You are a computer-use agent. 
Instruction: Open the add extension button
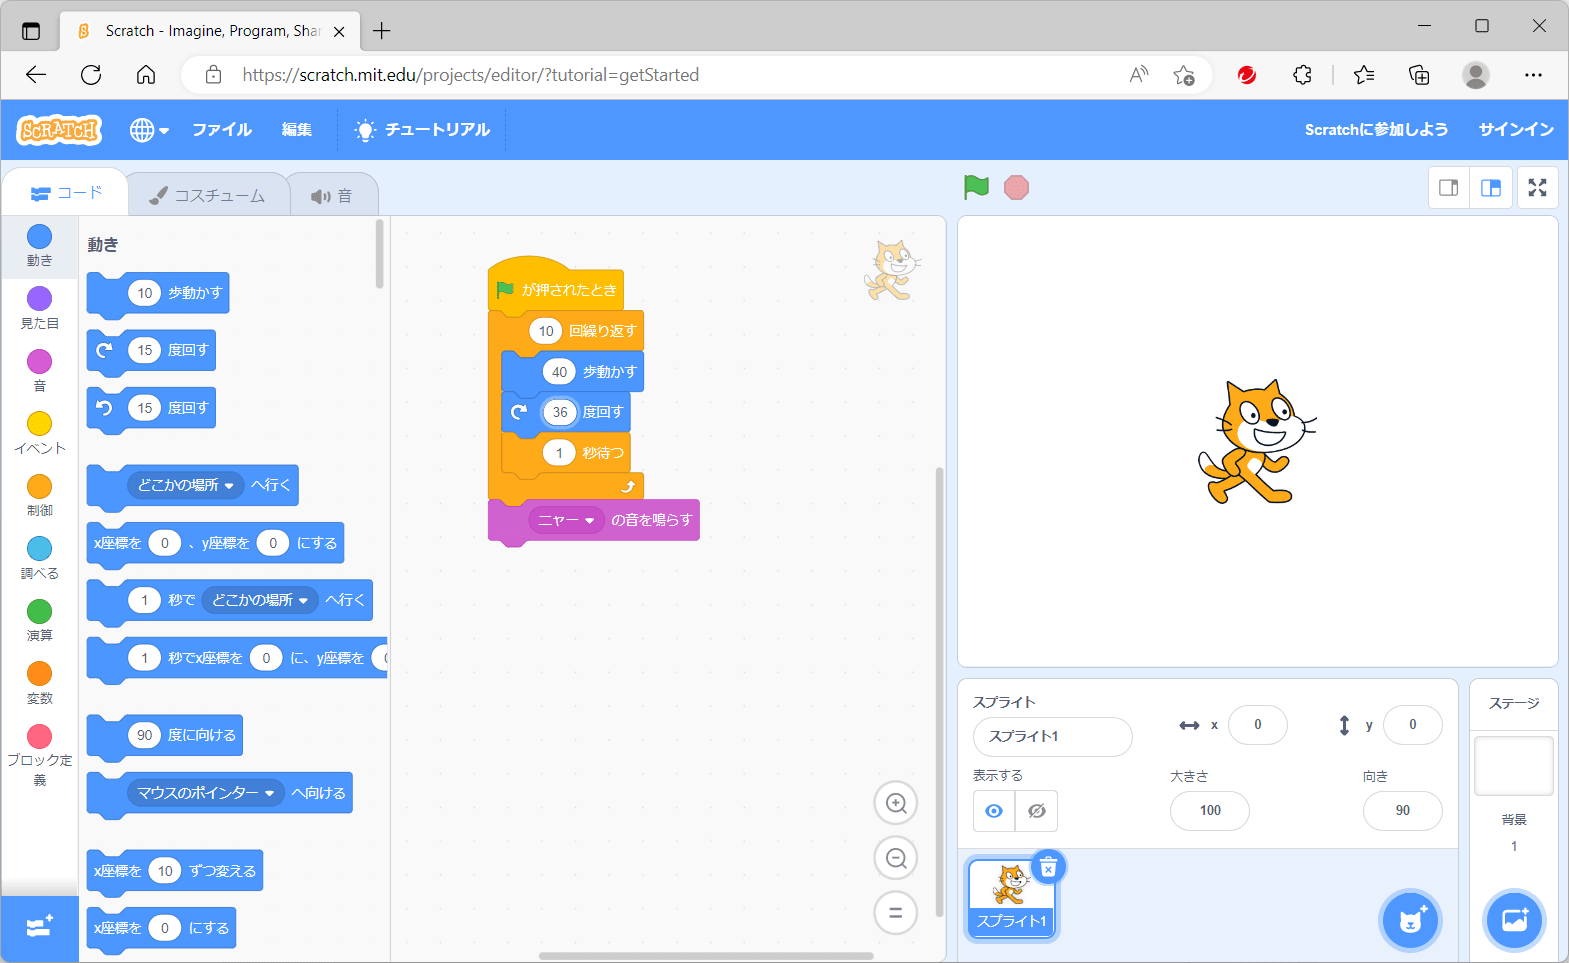tap(39, 926)
